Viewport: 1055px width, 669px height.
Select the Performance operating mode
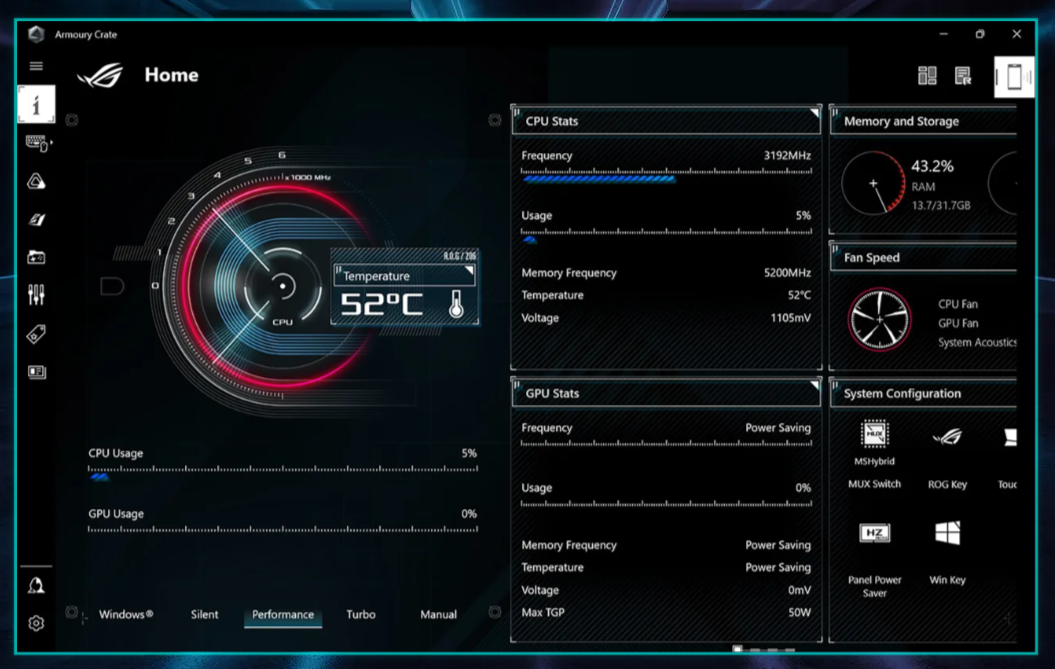(283, 614)
